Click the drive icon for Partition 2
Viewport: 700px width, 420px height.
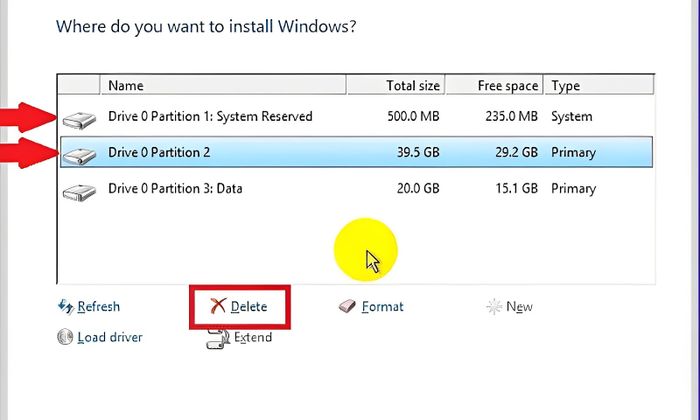79,156
